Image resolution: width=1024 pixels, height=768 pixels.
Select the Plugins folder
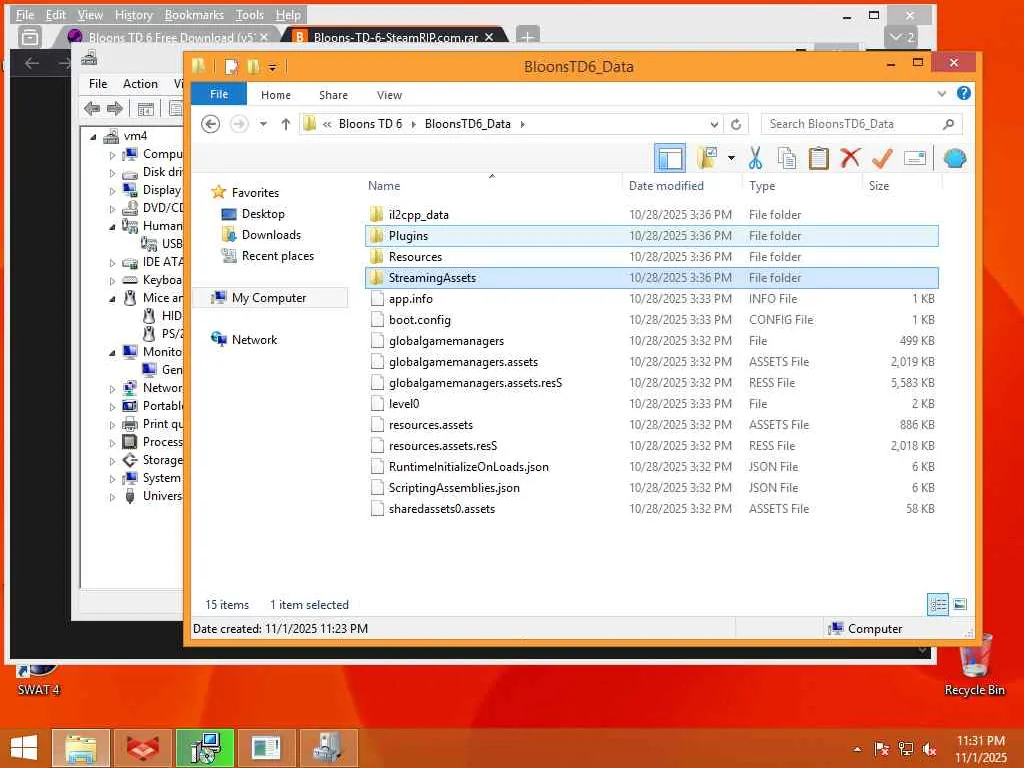pyautogui.click(x=651, y=236)
